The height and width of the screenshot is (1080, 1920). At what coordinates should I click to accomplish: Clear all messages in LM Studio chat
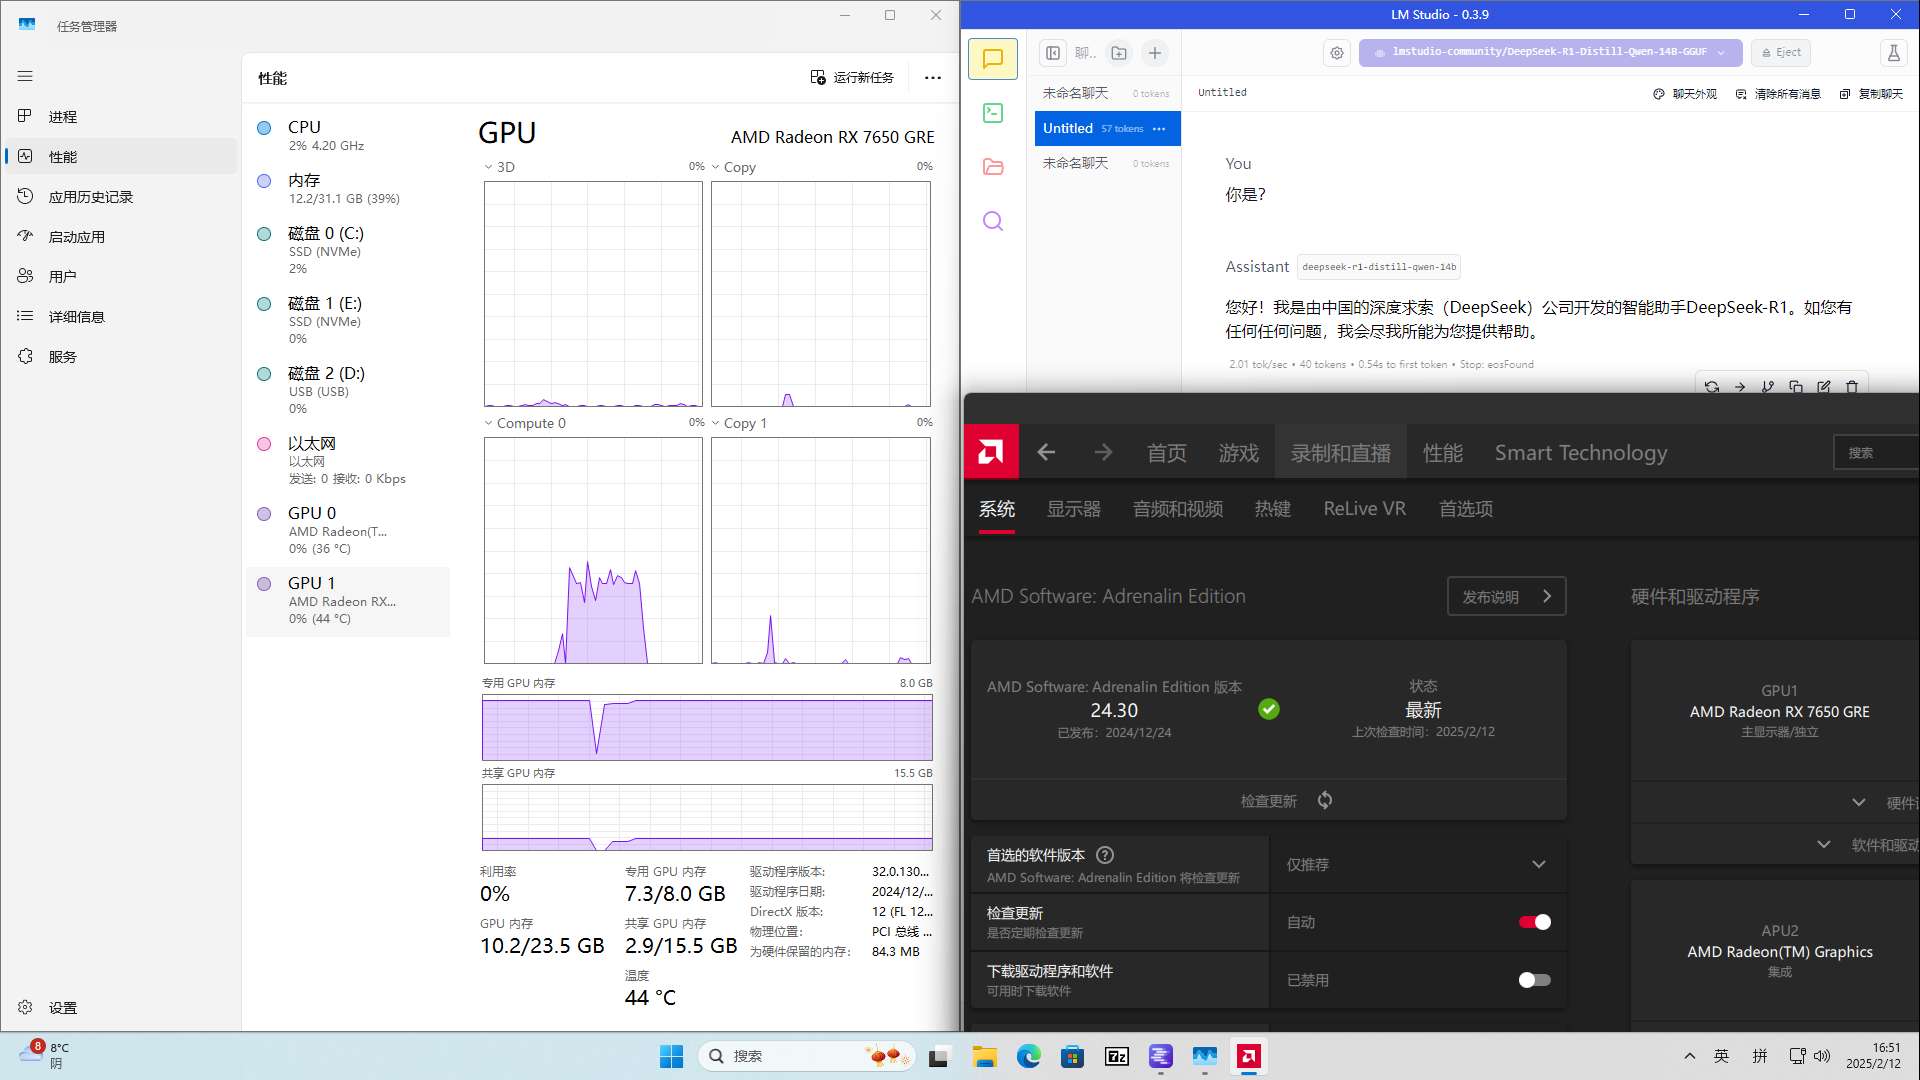point(1777,93)
